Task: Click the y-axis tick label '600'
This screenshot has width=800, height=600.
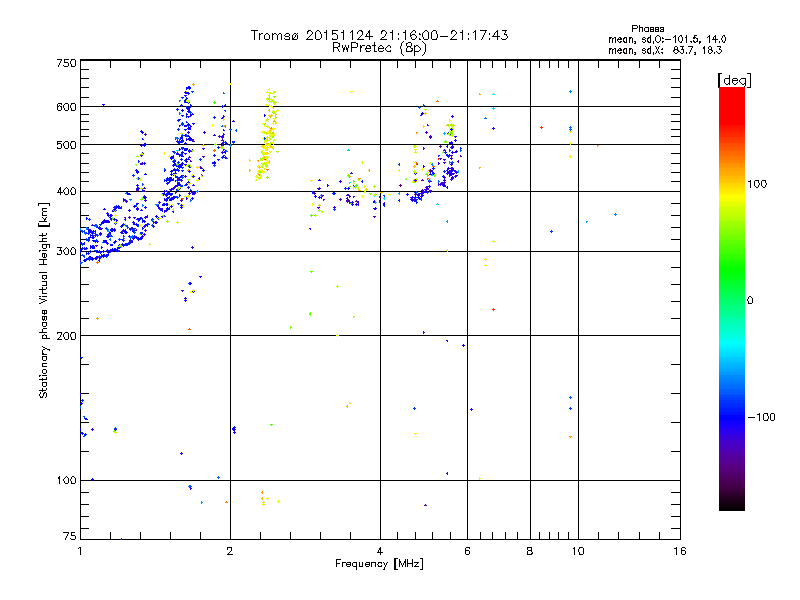Action: 66,107
